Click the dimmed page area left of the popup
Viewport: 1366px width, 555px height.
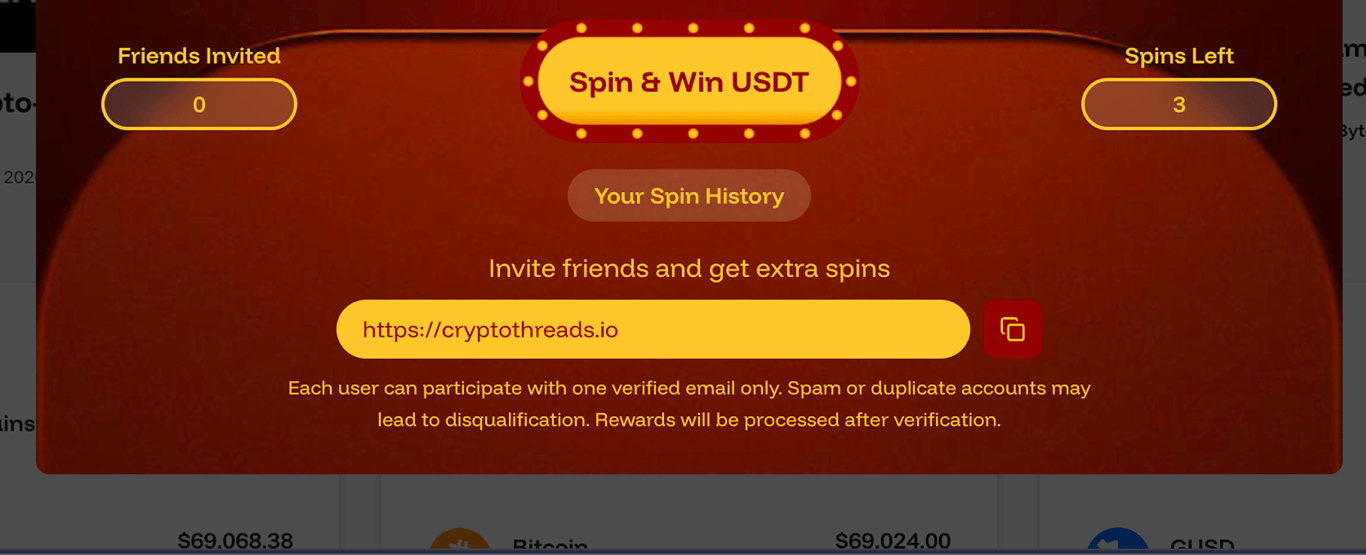tap(17, 350)
